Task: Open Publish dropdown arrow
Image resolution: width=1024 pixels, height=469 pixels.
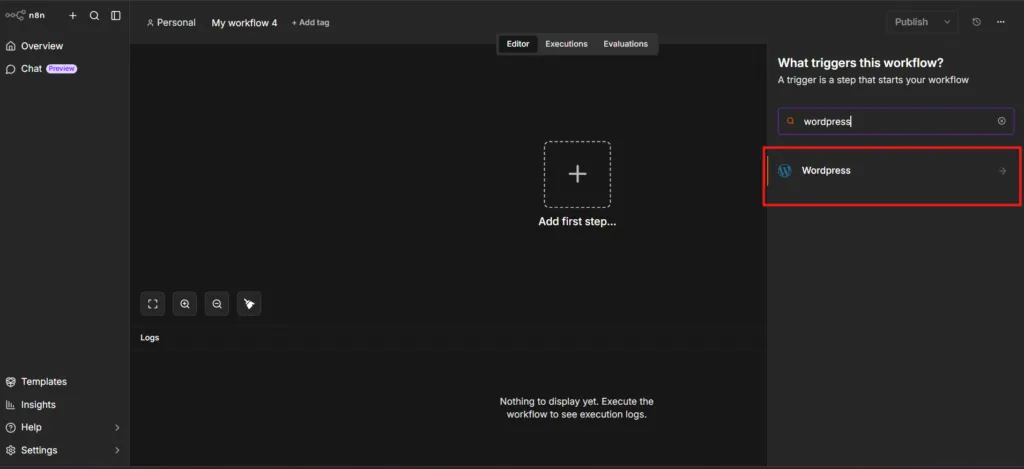Action: (x=947, y=22)
